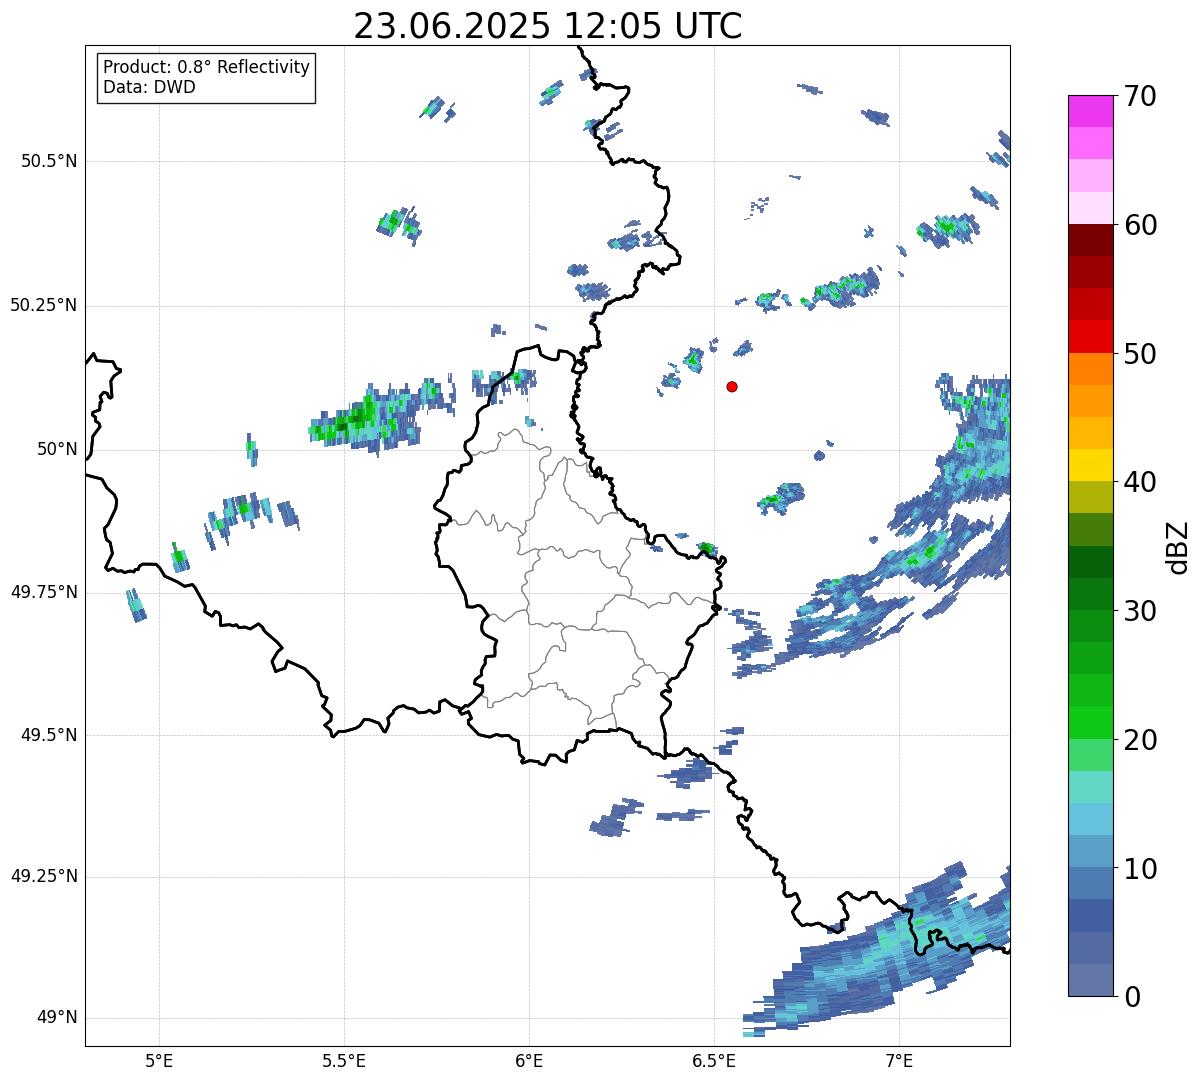This screenshot has width=1202, height=1081.
Task: Click the colorbar tick label "70"
Action: pos(1140,96)
